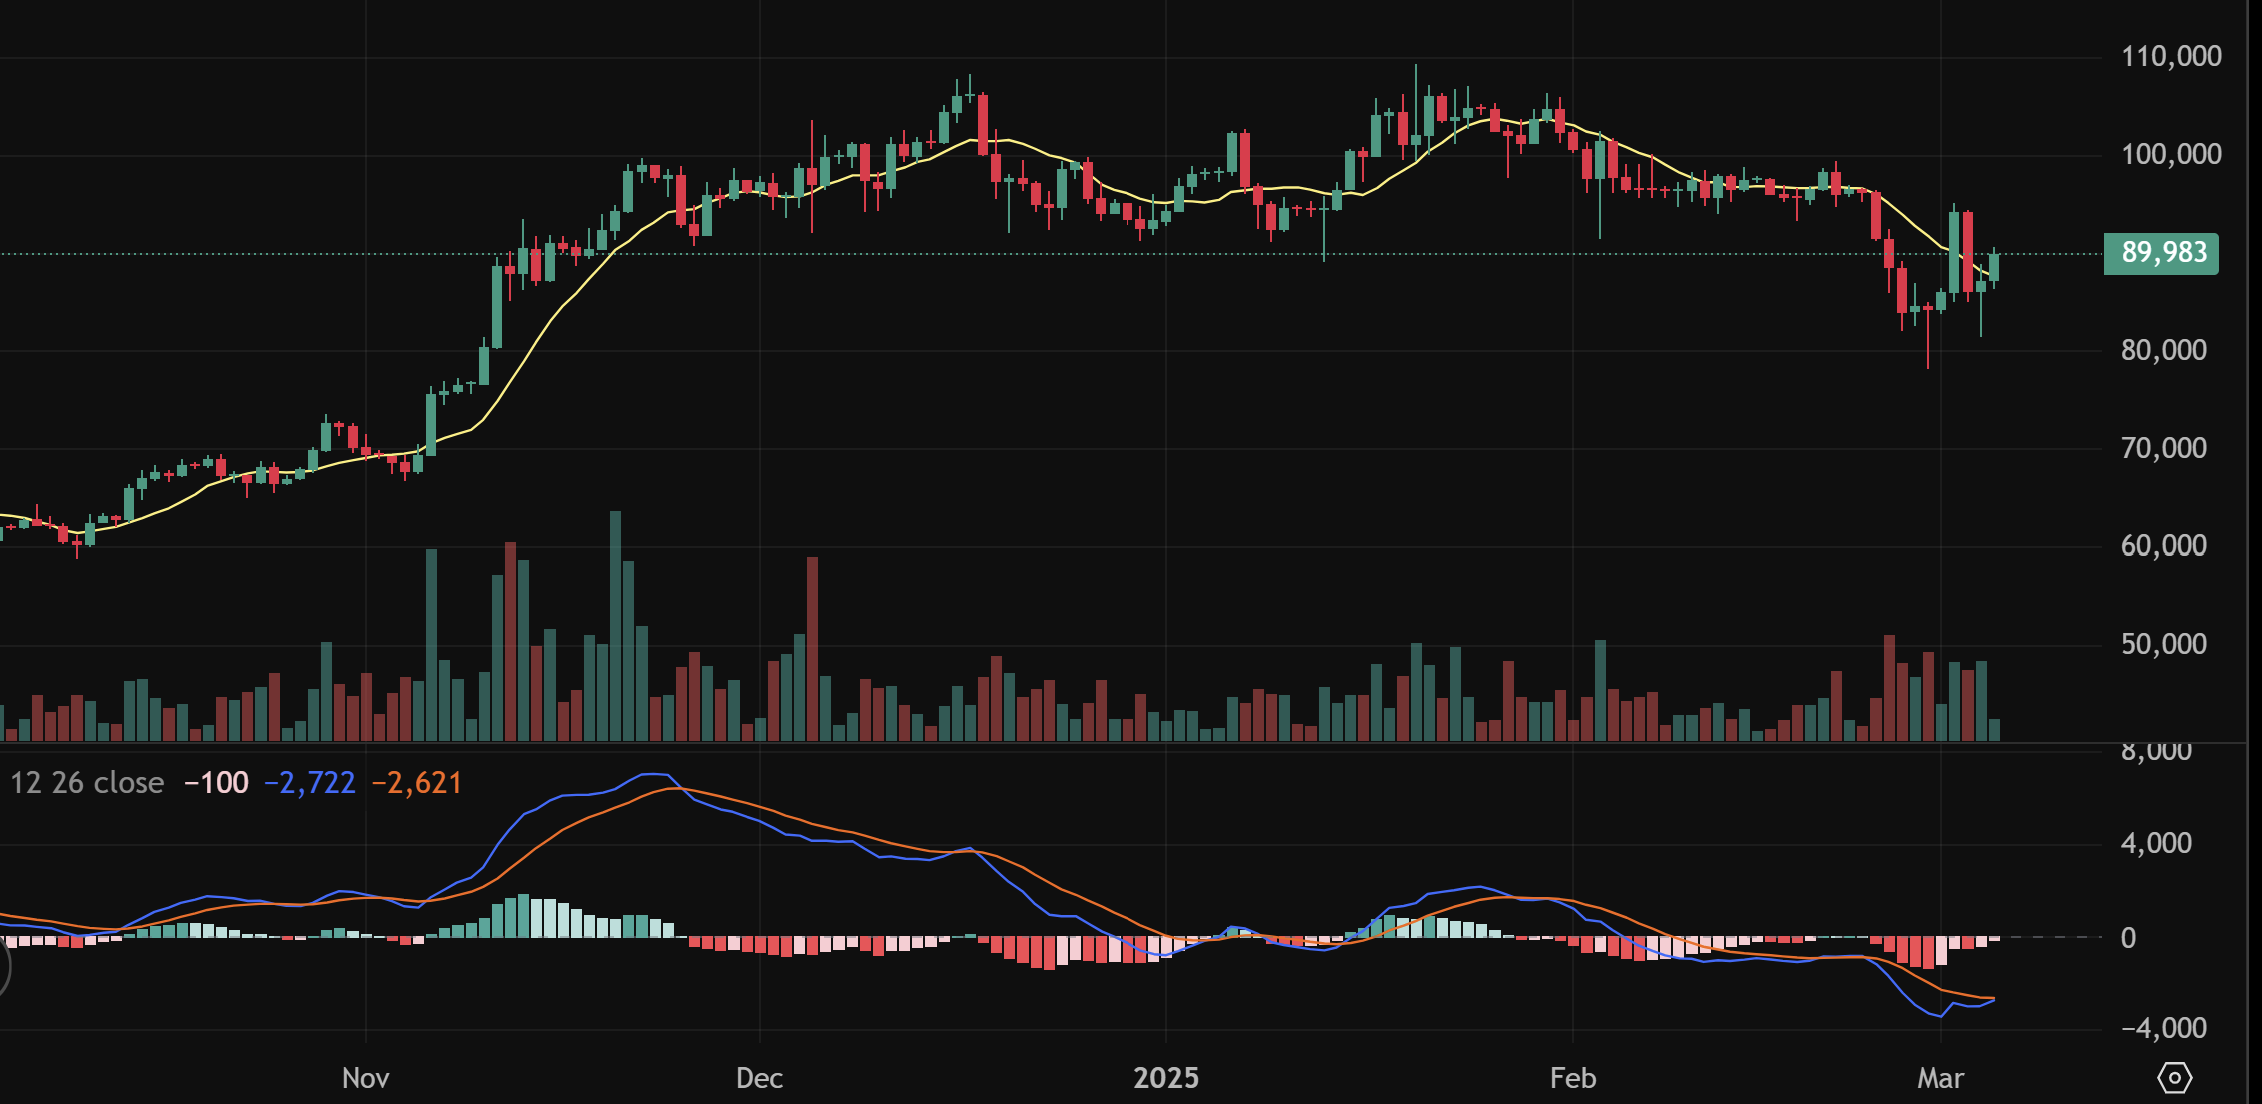Click the 89,983 current price label
Viewport: 2262px width, 1104px height.
2162,253
